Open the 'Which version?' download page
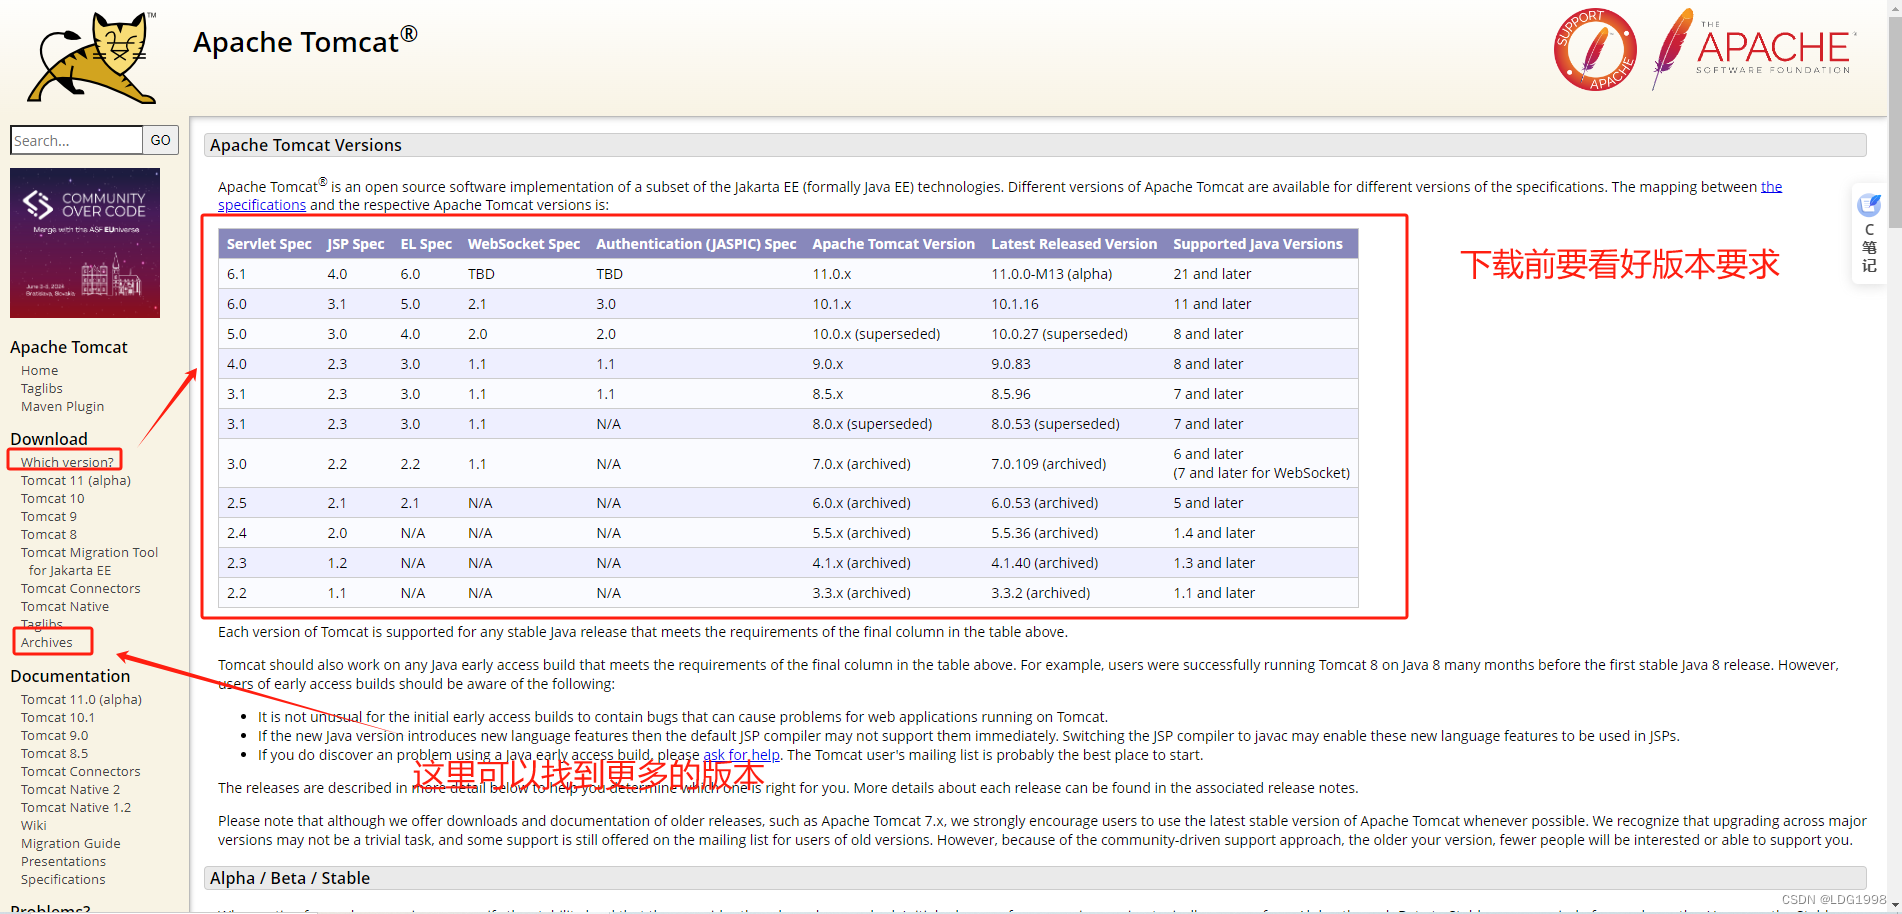The image size is (1902, 914). (x=65, y=461)
